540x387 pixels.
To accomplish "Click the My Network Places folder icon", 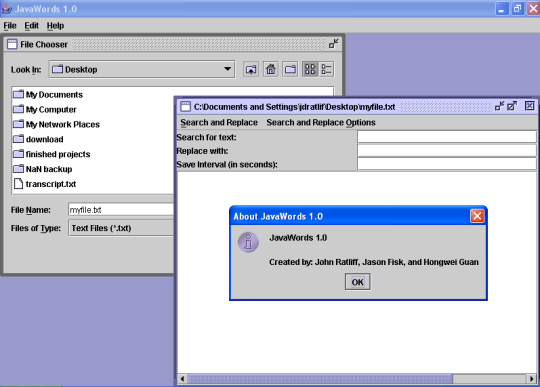I will 18,124.
